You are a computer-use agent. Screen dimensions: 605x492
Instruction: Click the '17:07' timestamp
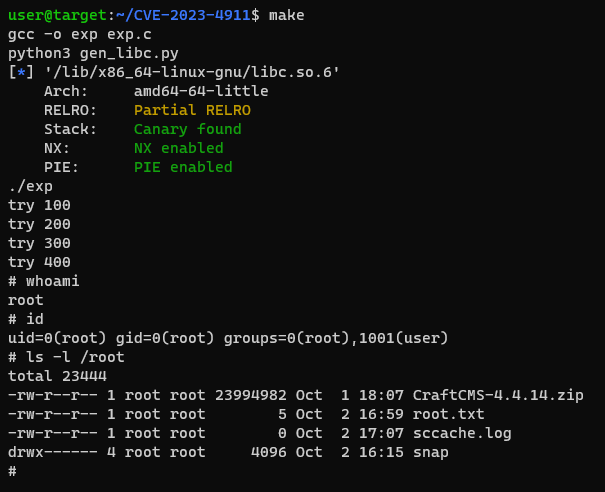tap(381, 433)
